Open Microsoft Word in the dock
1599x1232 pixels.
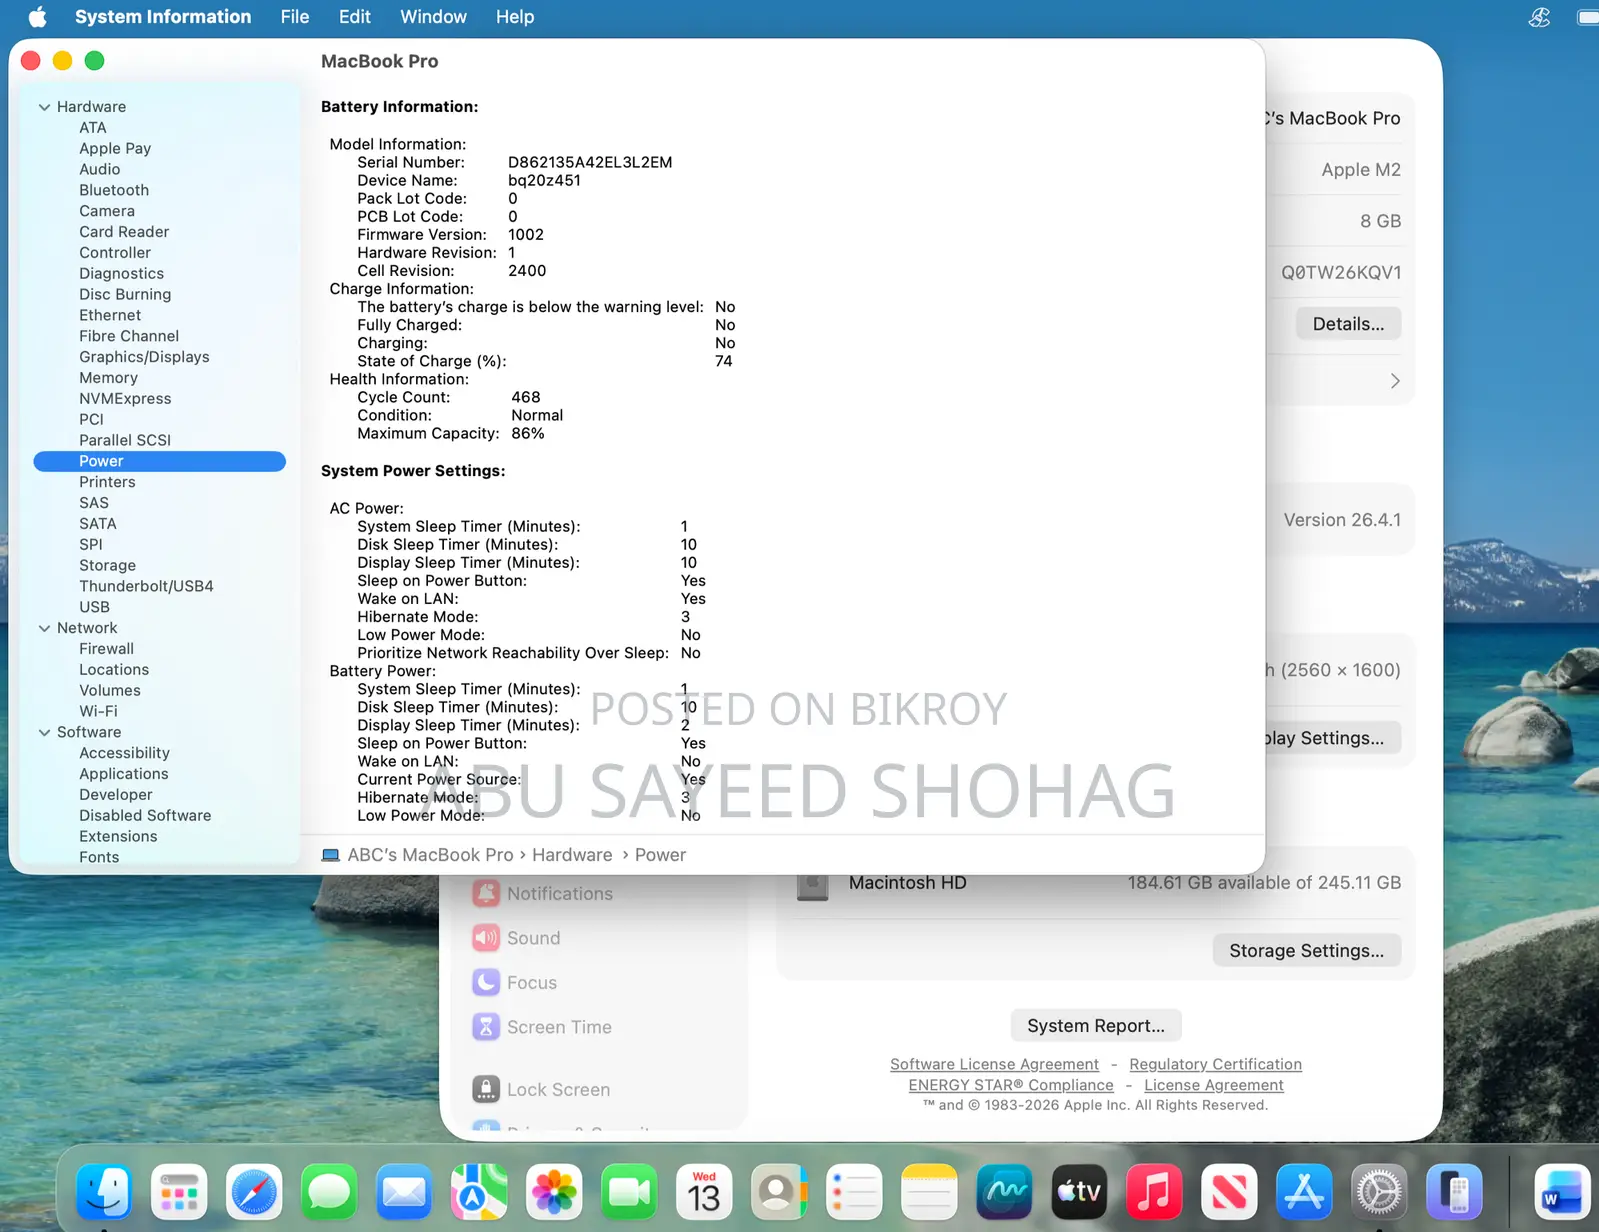click(x=1562, y=1192)
